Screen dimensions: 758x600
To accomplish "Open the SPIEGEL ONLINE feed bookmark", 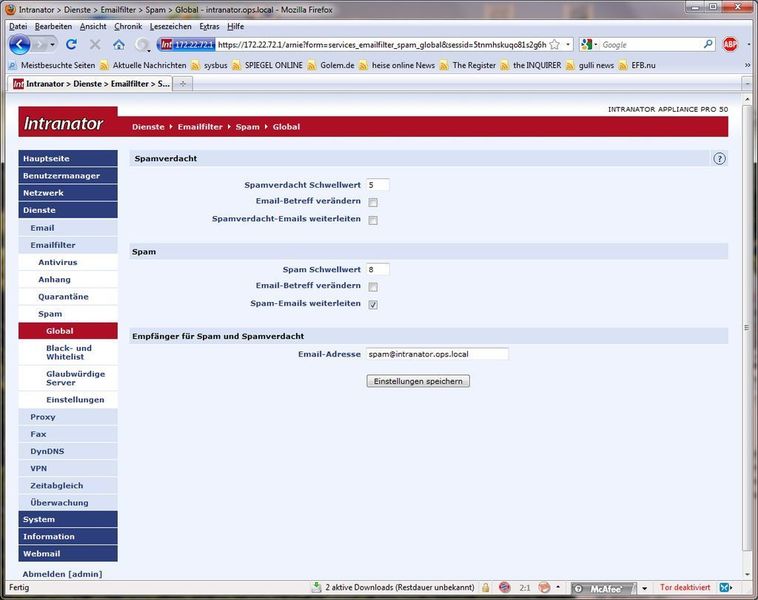I will (x=267, y=65).
